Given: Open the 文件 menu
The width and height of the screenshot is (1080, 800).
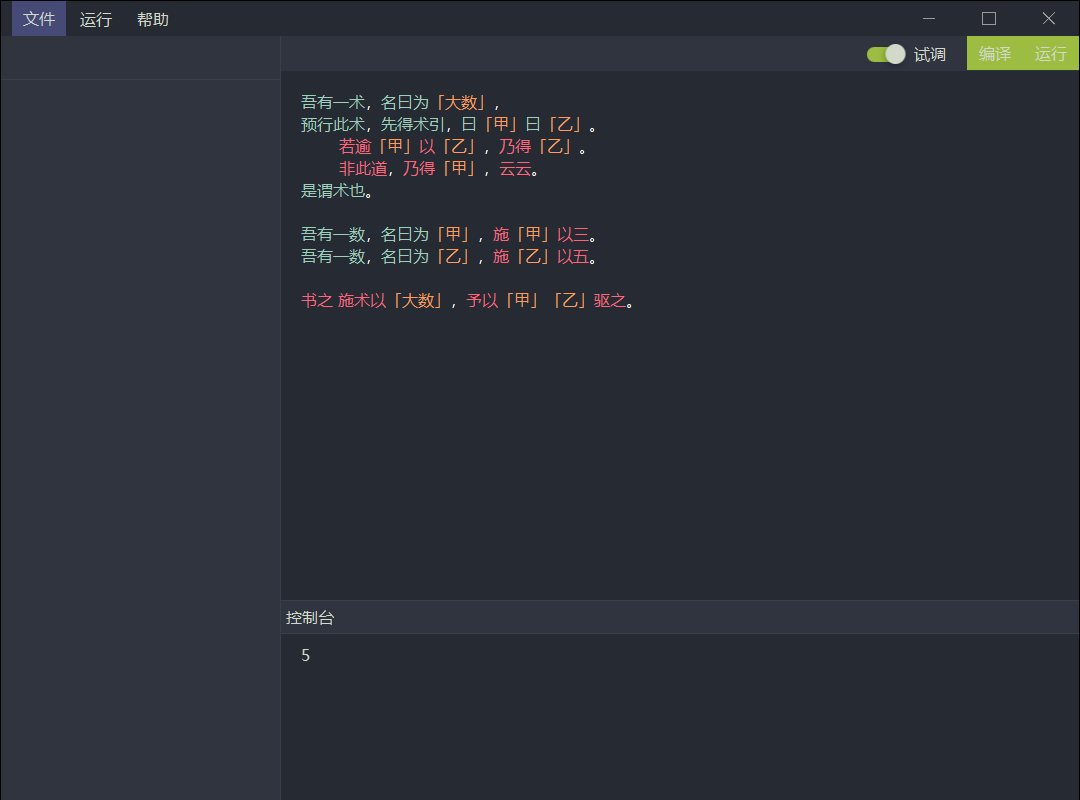Looking at the screenshot, I should (39, 19).
